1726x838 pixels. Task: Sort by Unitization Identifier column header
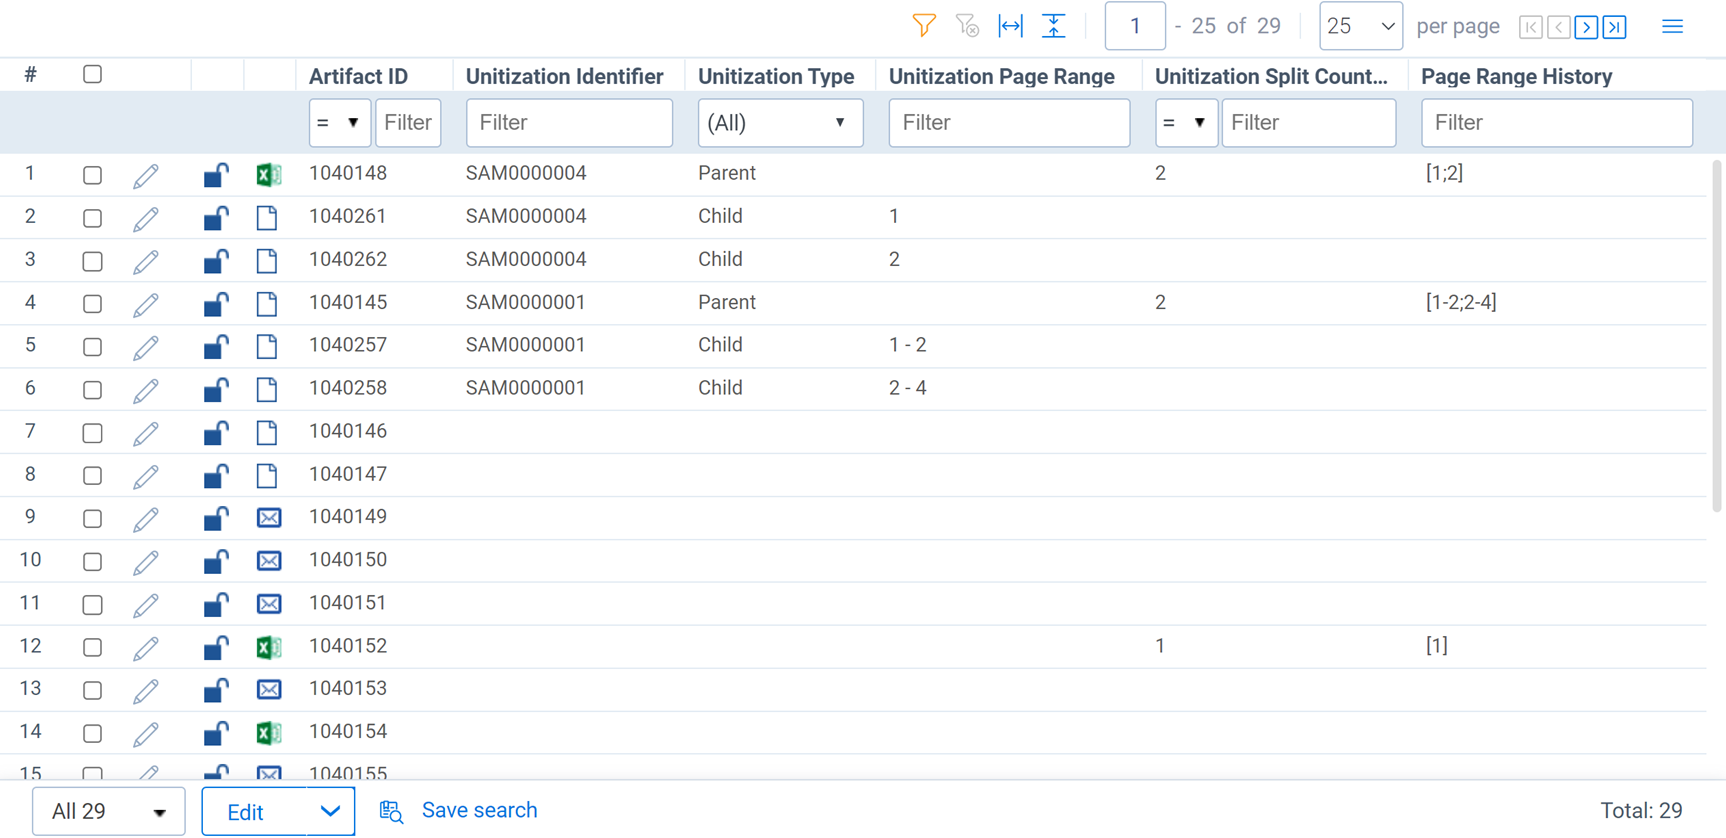pos(564,77)
